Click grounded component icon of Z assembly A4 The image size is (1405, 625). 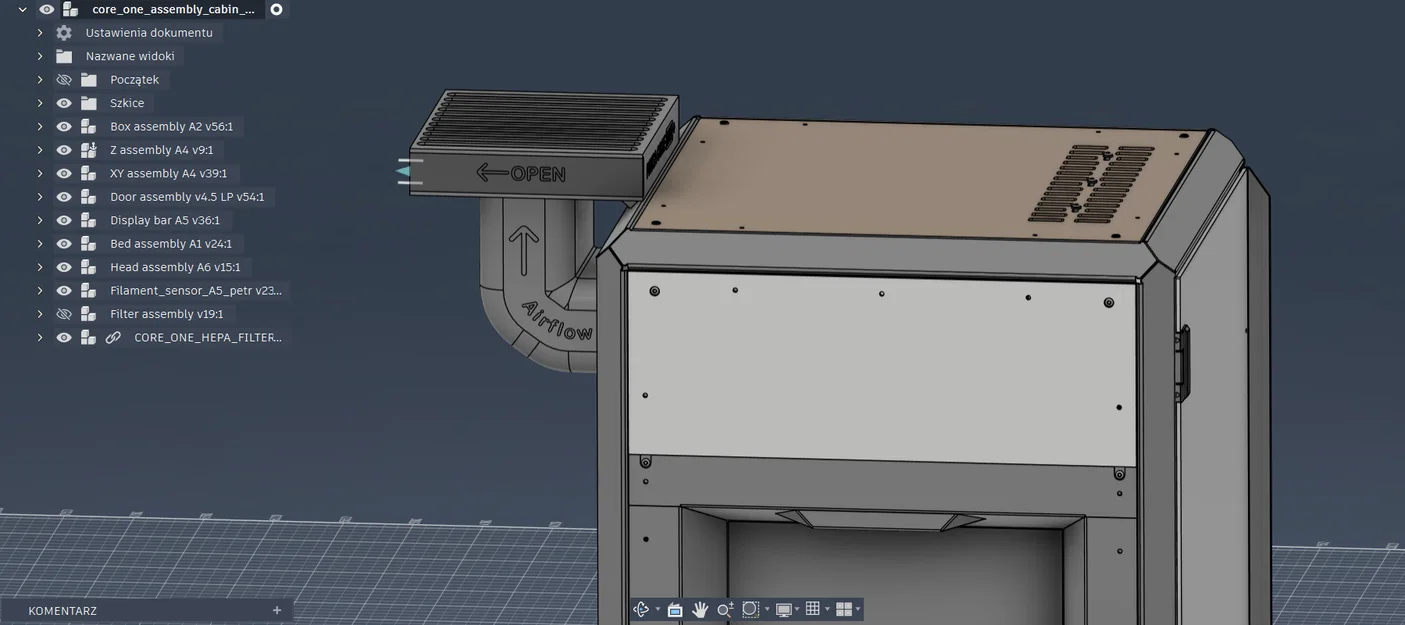click(89, 150)
